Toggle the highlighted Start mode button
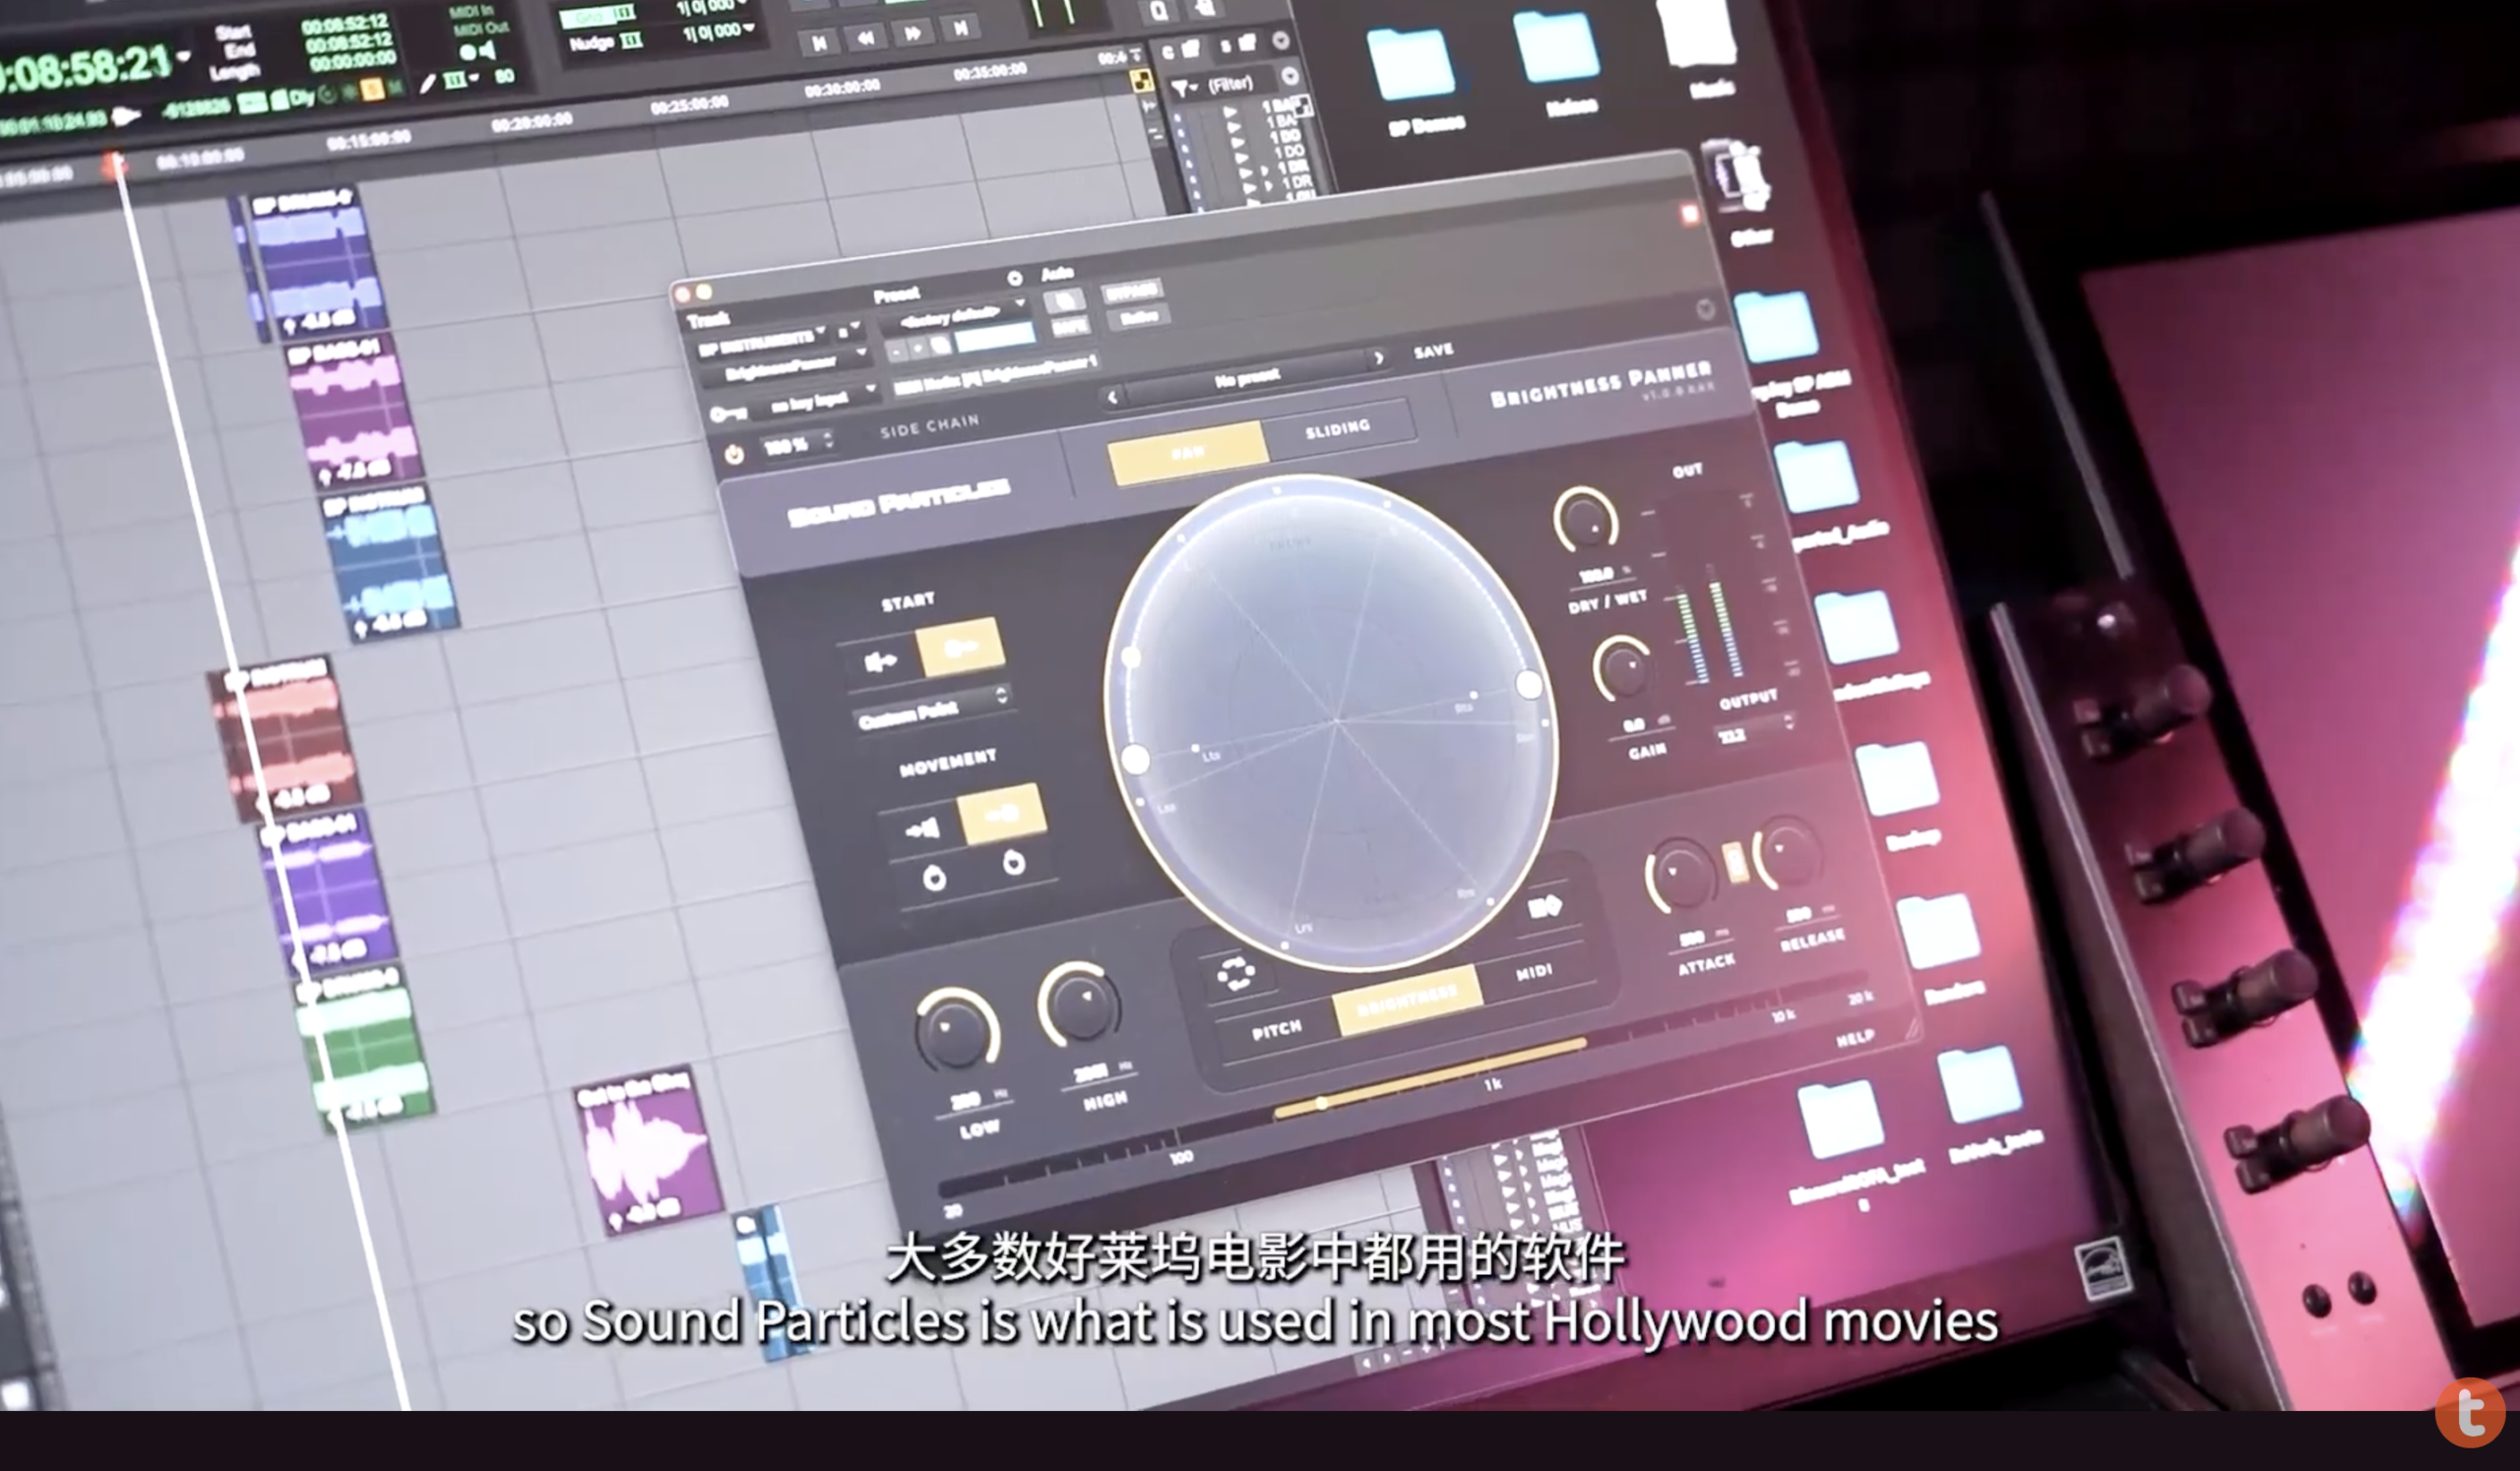Viewport: 2520px width, 1471px height. [960, 647]
